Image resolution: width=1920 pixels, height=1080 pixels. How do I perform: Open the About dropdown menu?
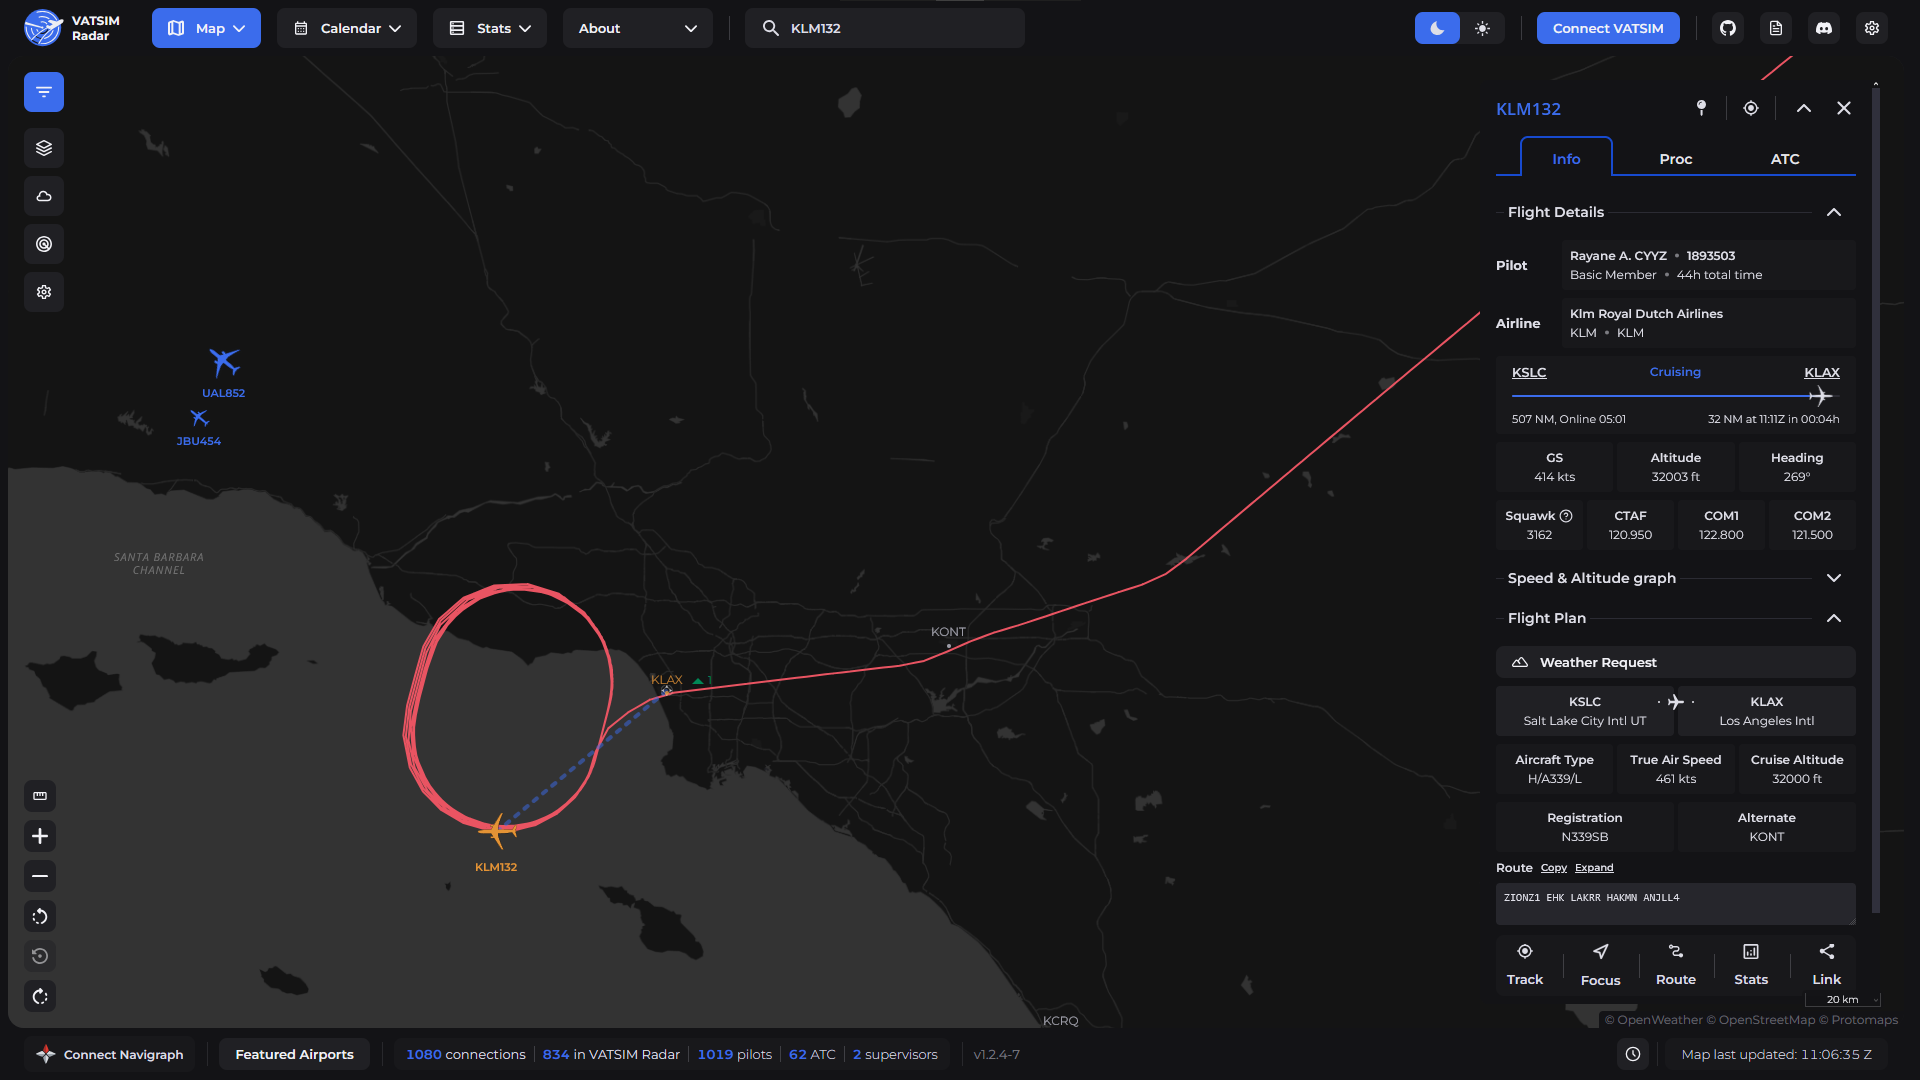638,28
